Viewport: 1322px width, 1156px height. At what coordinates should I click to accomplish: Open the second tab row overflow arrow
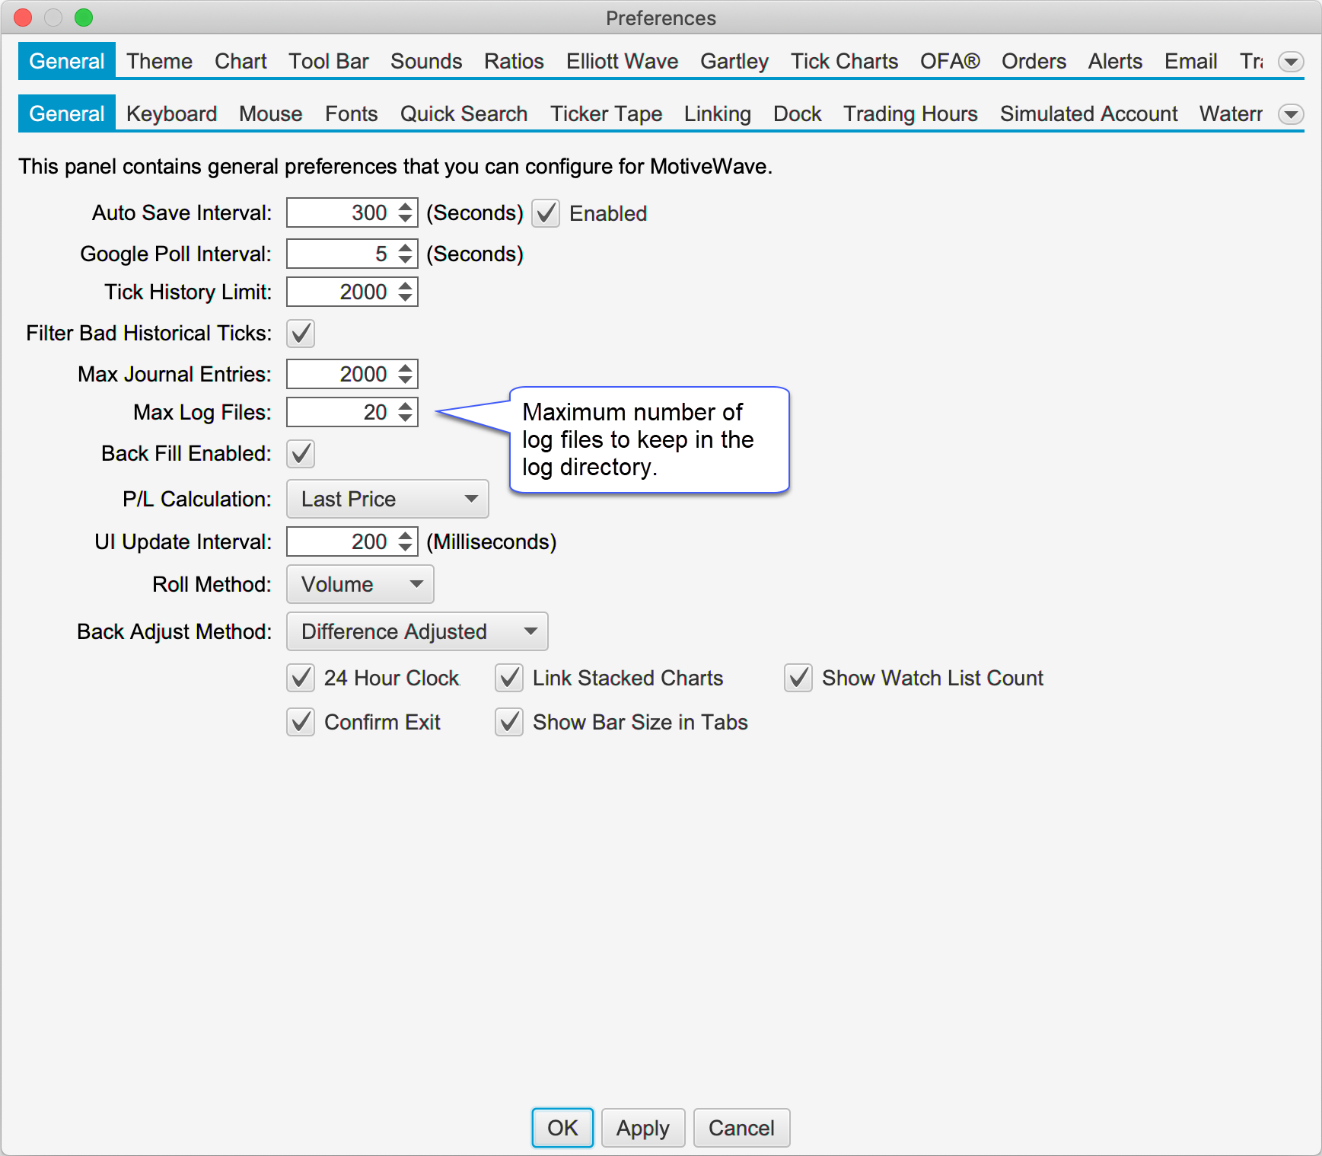(1291, 114)
